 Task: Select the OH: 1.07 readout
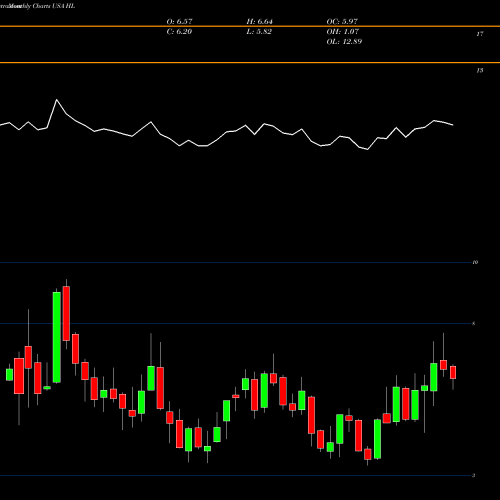(x=343, y=32)
